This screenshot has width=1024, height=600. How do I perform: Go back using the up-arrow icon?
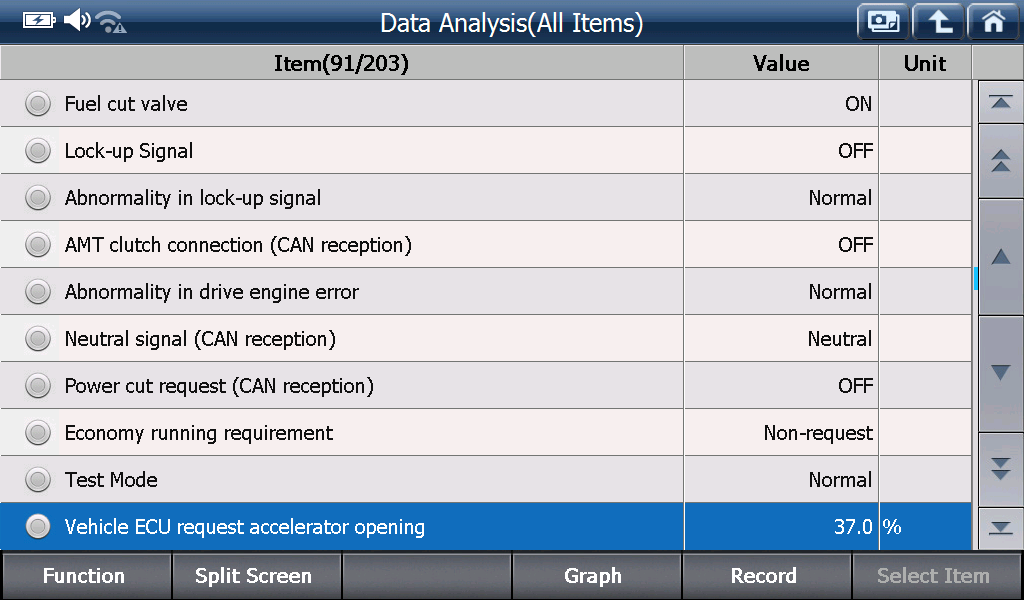938,22
